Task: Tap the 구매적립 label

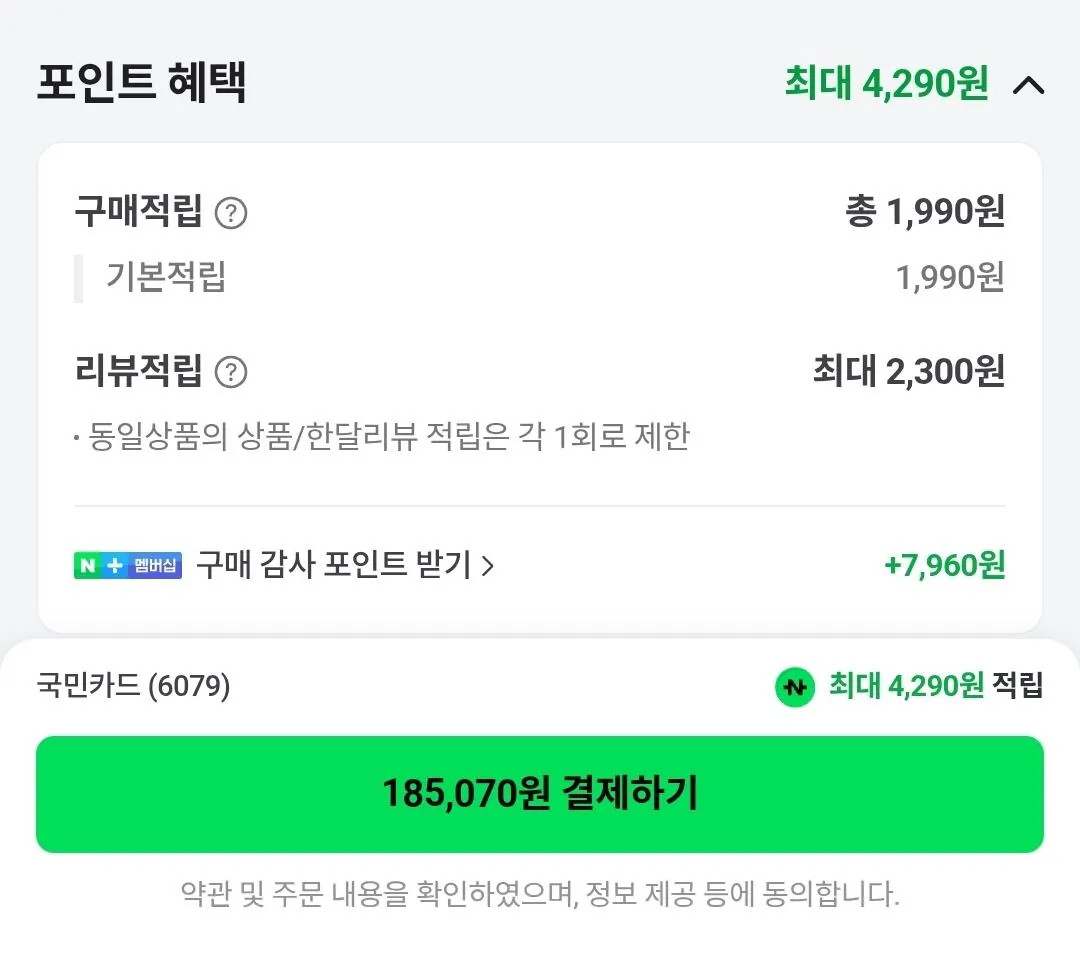Action: pos(138,212)
